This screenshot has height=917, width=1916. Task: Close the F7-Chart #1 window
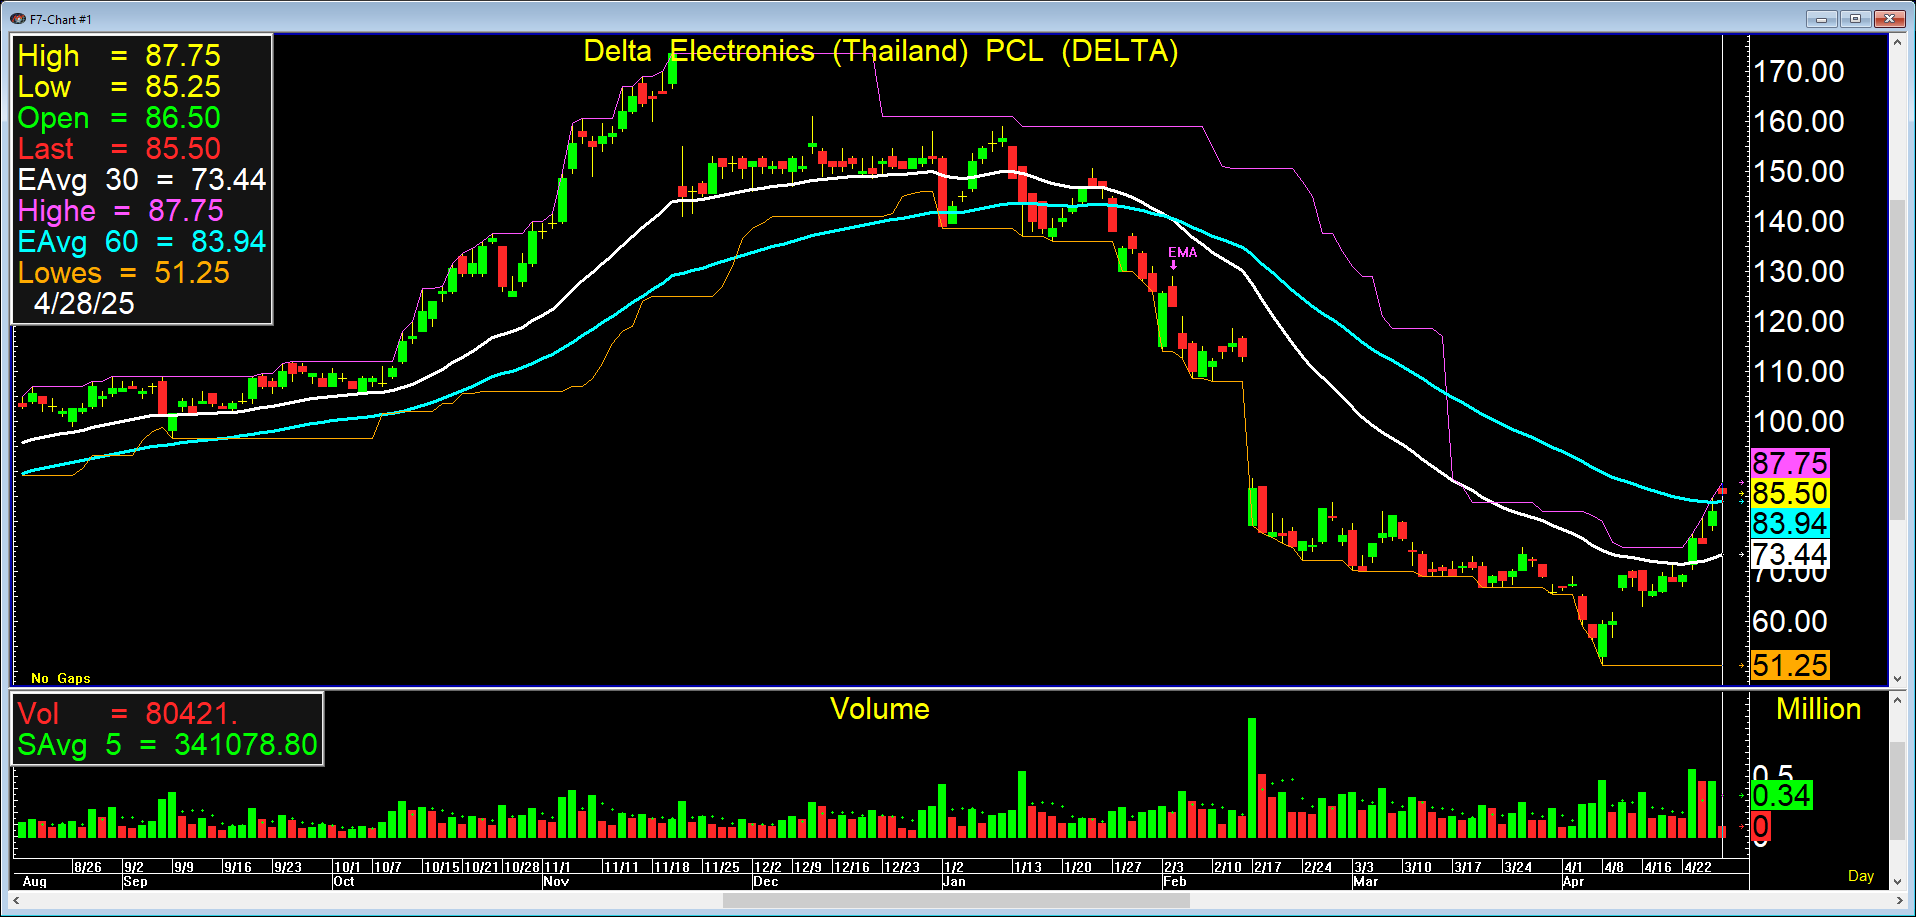[1889, 19]
